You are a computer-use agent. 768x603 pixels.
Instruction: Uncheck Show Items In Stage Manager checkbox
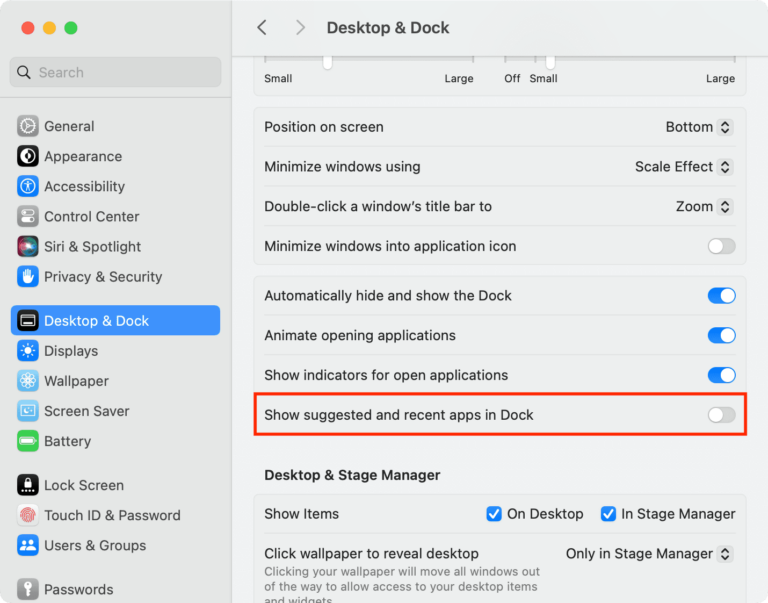[608, 514]
